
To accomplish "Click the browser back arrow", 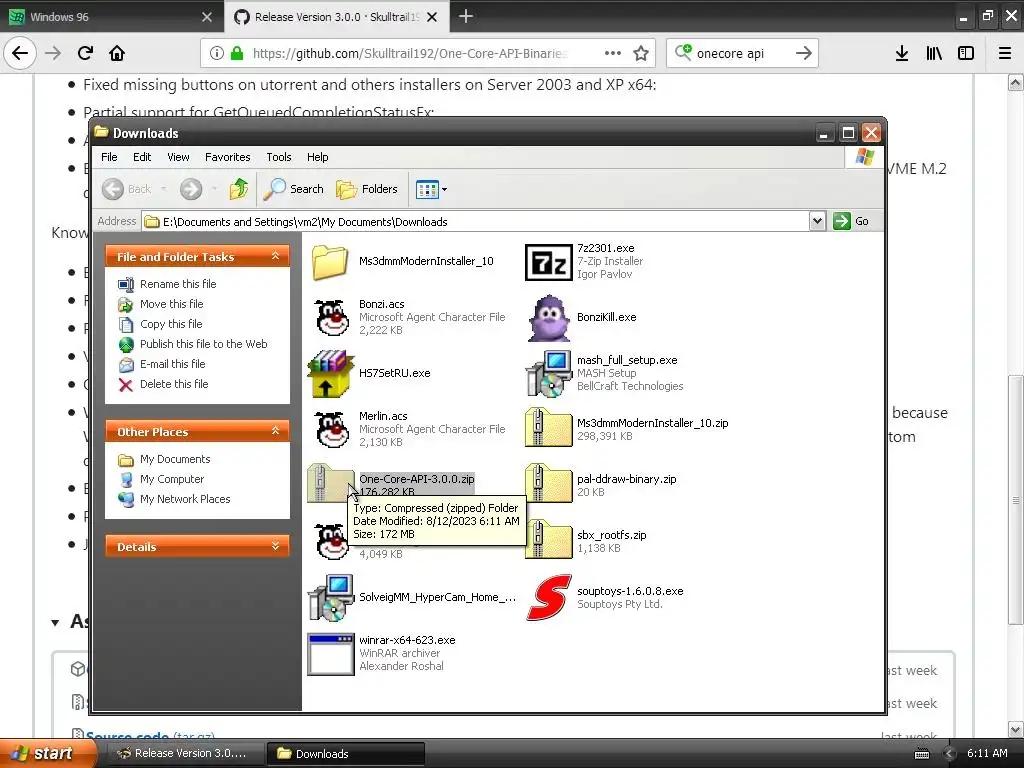I will (x=20, y=53).
